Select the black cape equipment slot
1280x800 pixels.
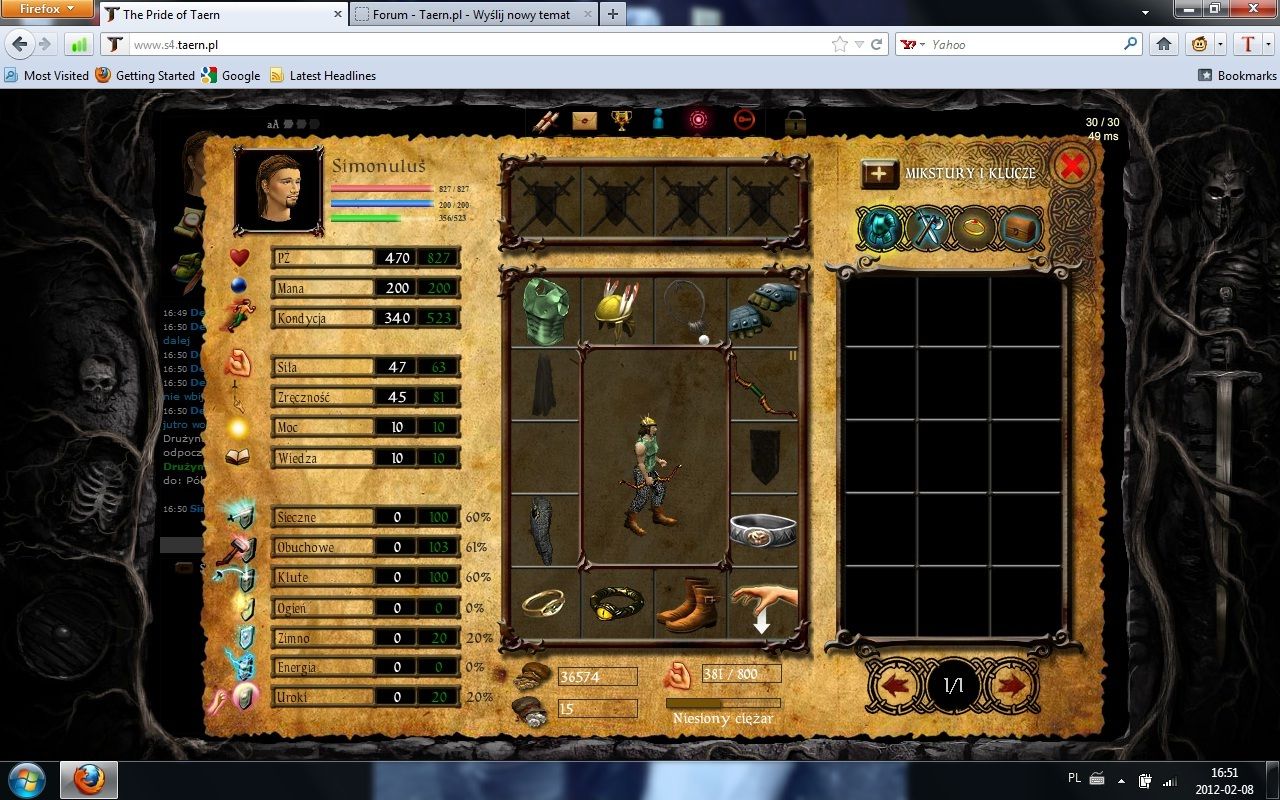(546, 384)
